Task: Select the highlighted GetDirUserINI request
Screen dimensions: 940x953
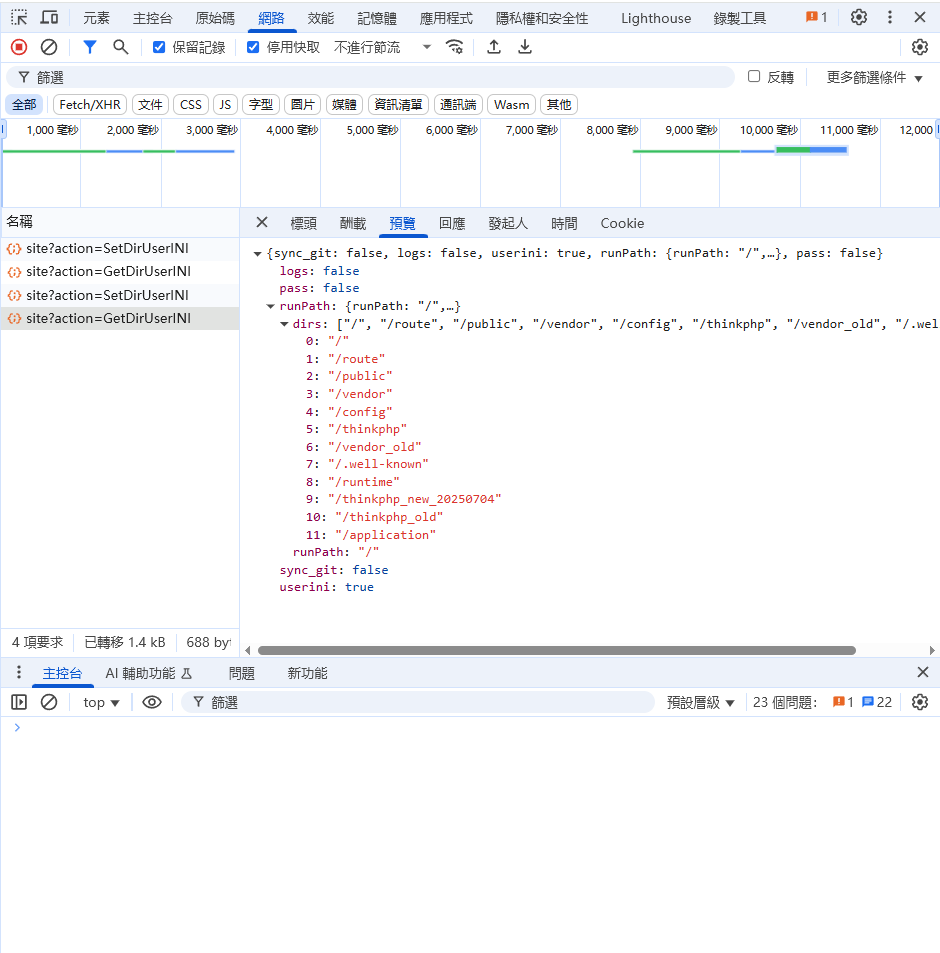Action: click(120, 318)
